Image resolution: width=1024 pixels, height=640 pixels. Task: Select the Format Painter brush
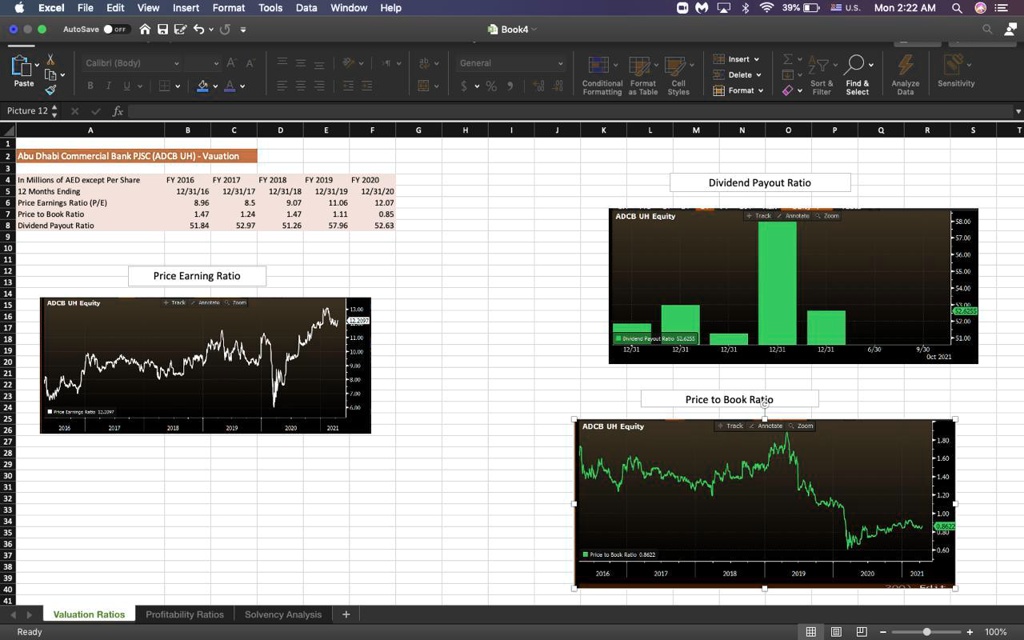coord(50,89)
